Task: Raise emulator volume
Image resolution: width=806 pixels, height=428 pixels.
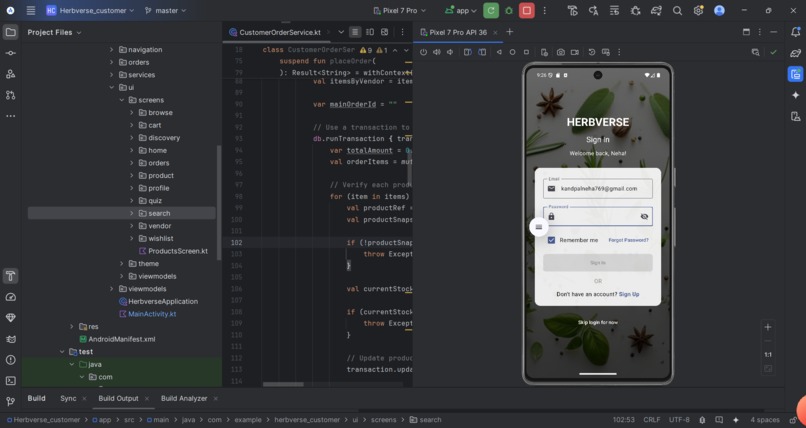Action: (x=436, y=52)
